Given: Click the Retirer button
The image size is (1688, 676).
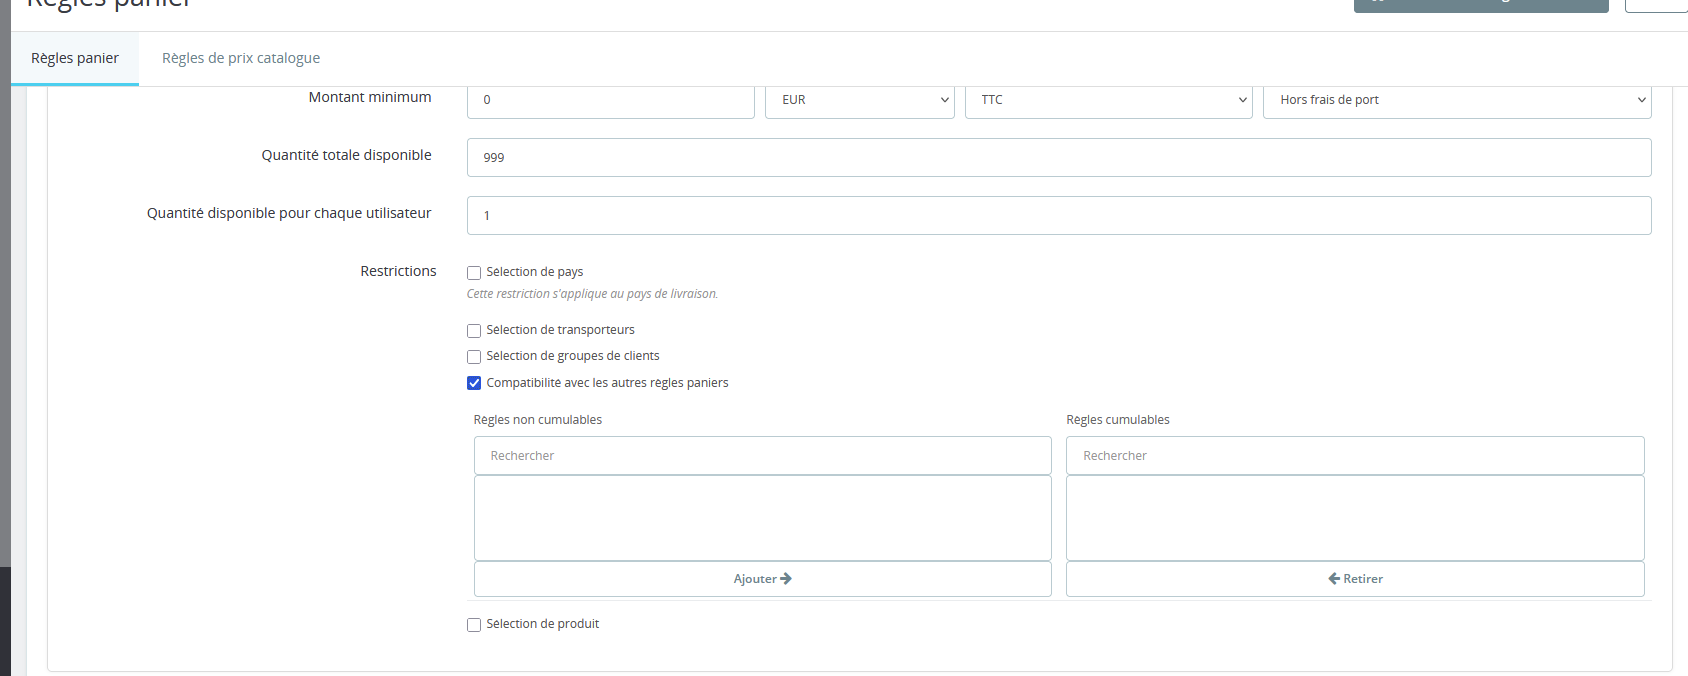Looking at the screenshot, I should coord(1355,579).
